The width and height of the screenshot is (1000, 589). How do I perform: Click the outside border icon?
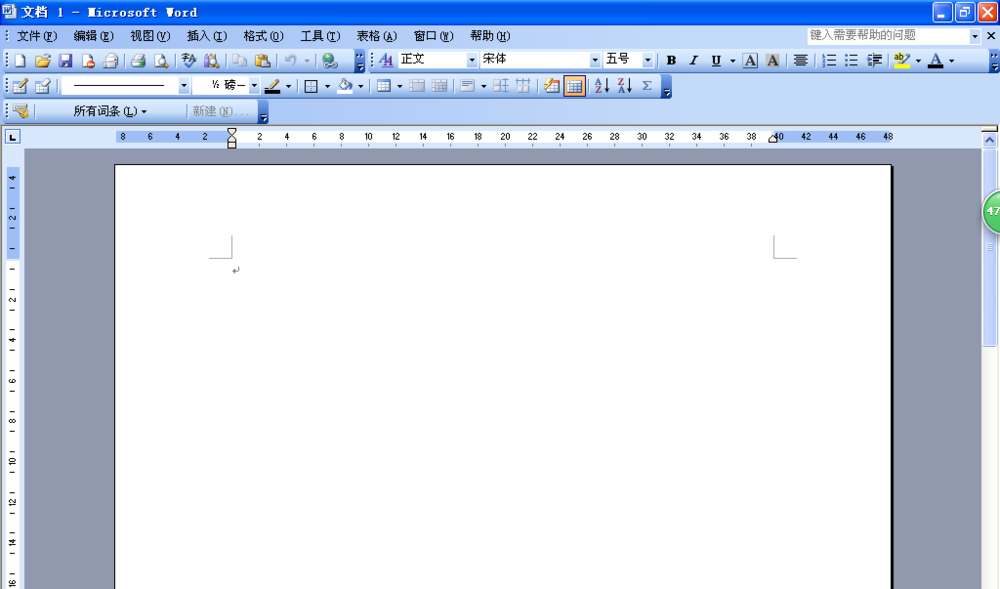point(311,86)
